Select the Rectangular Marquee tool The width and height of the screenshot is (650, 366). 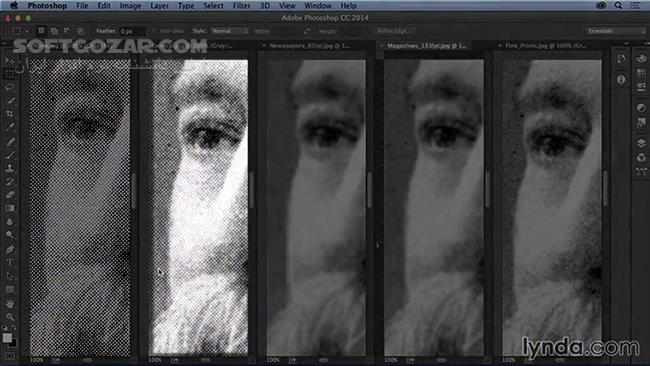pyautogui.click(x=10, y=74)
